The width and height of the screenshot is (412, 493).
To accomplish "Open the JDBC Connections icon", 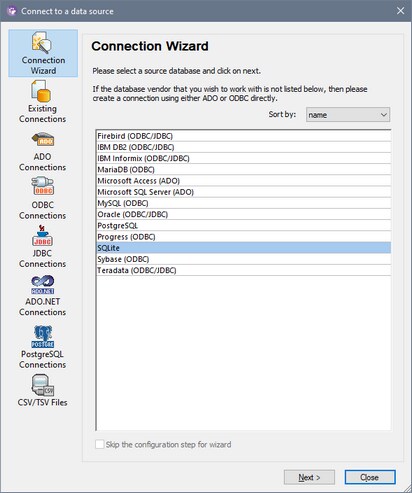I will tap(42, 247).
